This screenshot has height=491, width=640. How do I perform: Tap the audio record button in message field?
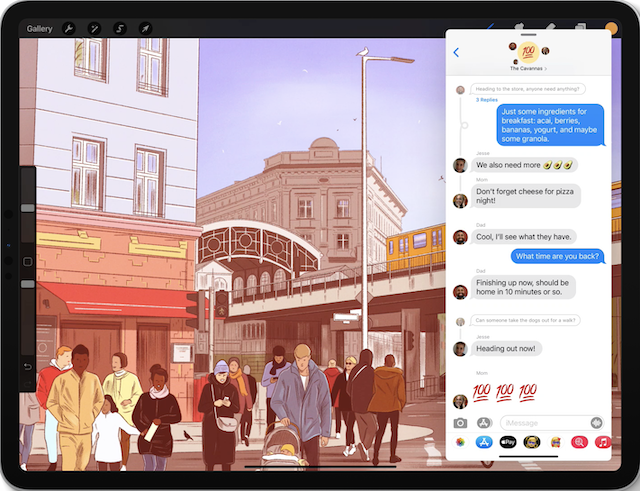pyautogui.click(x=596, y=423)
